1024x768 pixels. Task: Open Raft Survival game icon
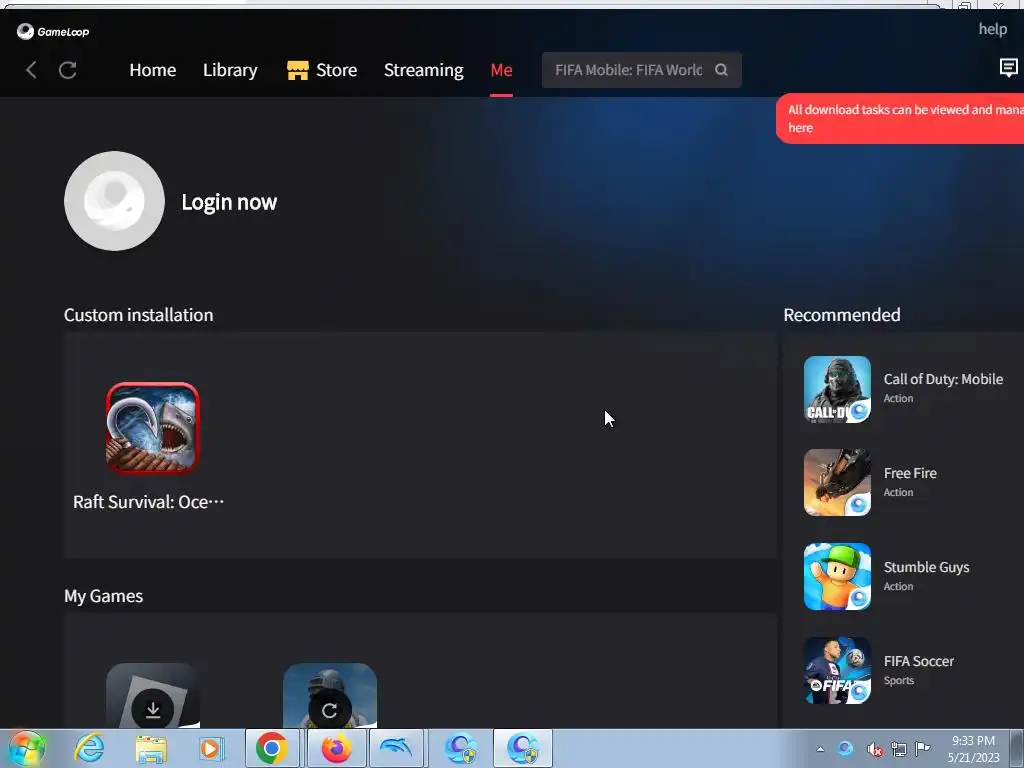coord(153,428)
